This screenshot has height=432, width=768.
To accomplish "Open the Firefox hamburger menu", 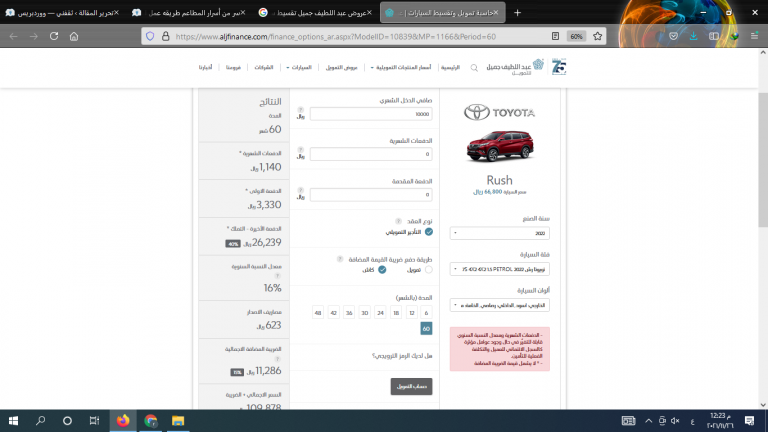I will click(x=754, y=36).
